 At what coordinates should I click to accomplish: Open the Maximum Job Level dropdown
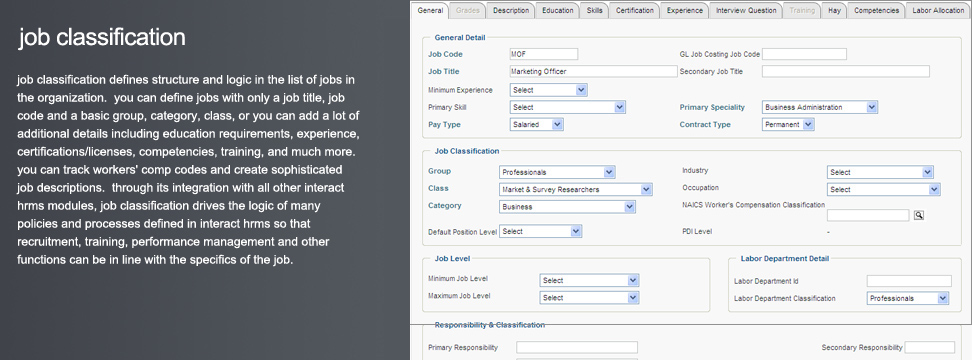coord(589,298)
